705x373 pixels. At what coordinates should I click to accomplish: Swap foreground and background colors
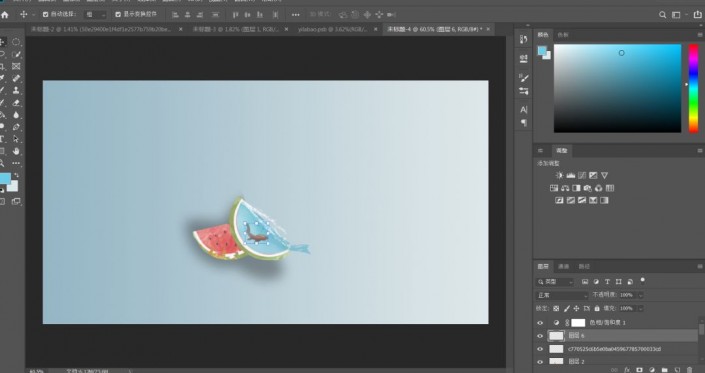pyautogui.click(x=17, y=175)
